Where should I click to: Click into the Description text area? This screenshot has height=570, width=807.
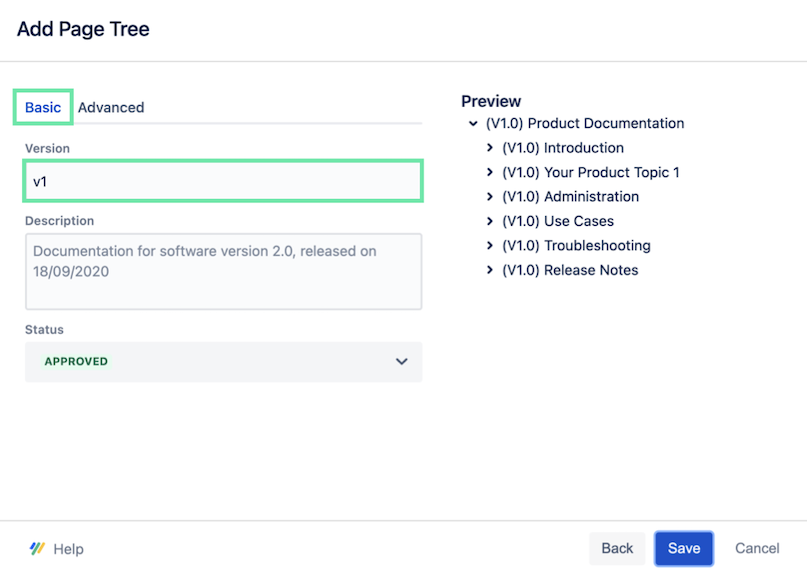click(223, 271)
